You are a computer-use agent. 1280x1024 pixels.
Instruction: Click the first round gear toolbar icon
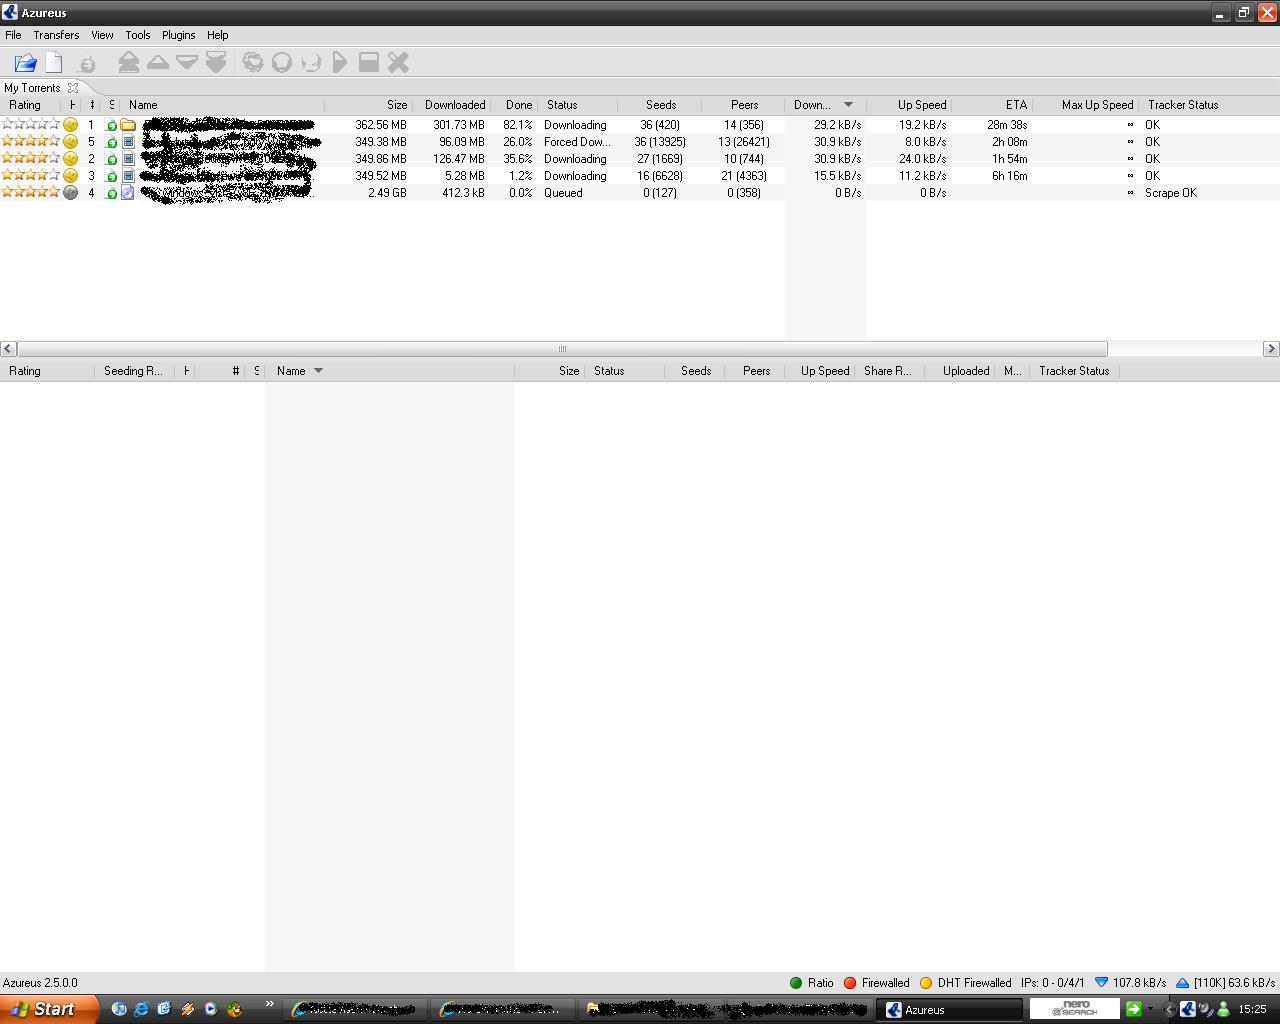(253, 63)
